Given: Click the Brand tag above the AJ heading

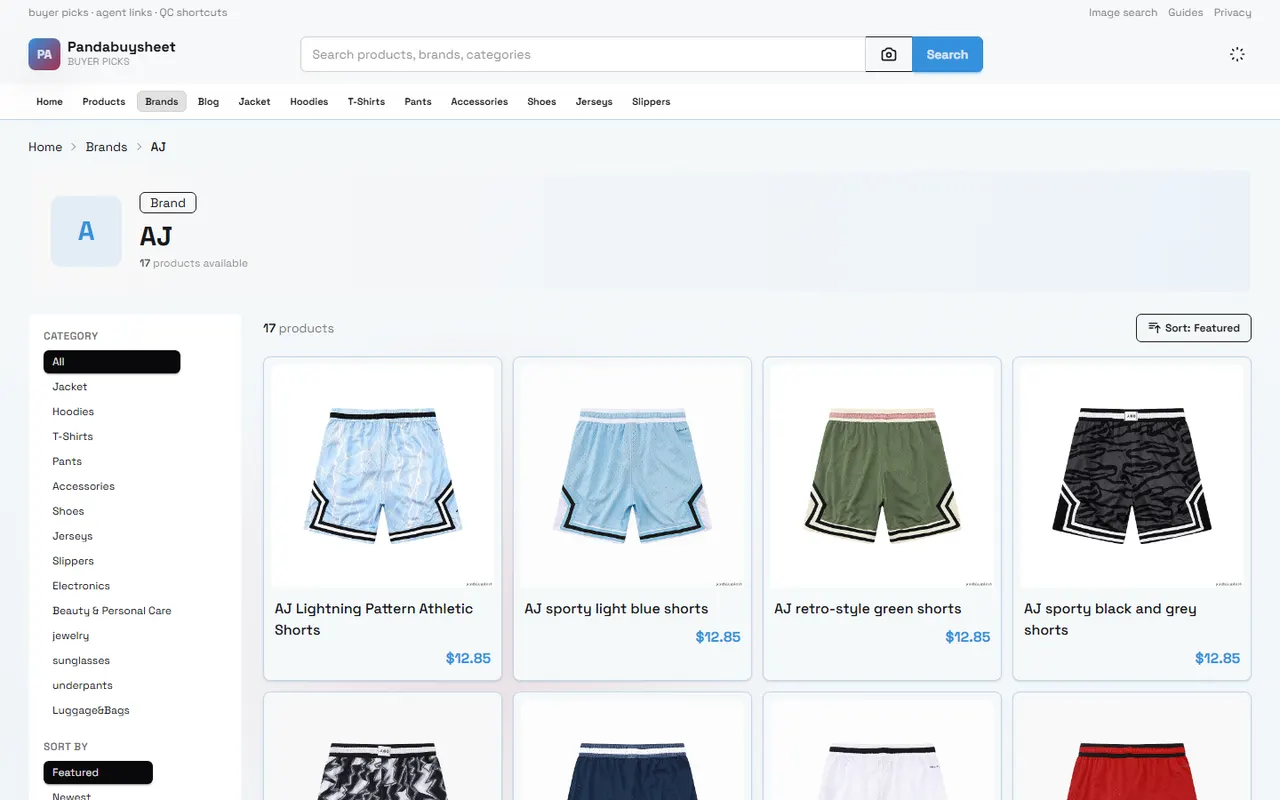Looking at the screenshot, I should (x=168, y=203).
